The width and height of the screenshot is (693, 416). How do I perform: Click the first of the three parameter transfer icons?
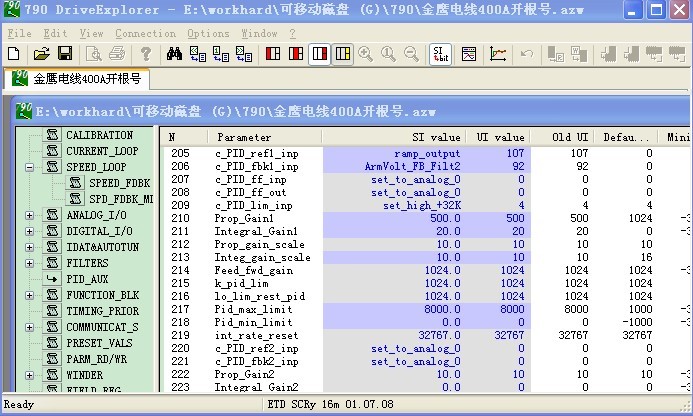[x=198, y=54]
